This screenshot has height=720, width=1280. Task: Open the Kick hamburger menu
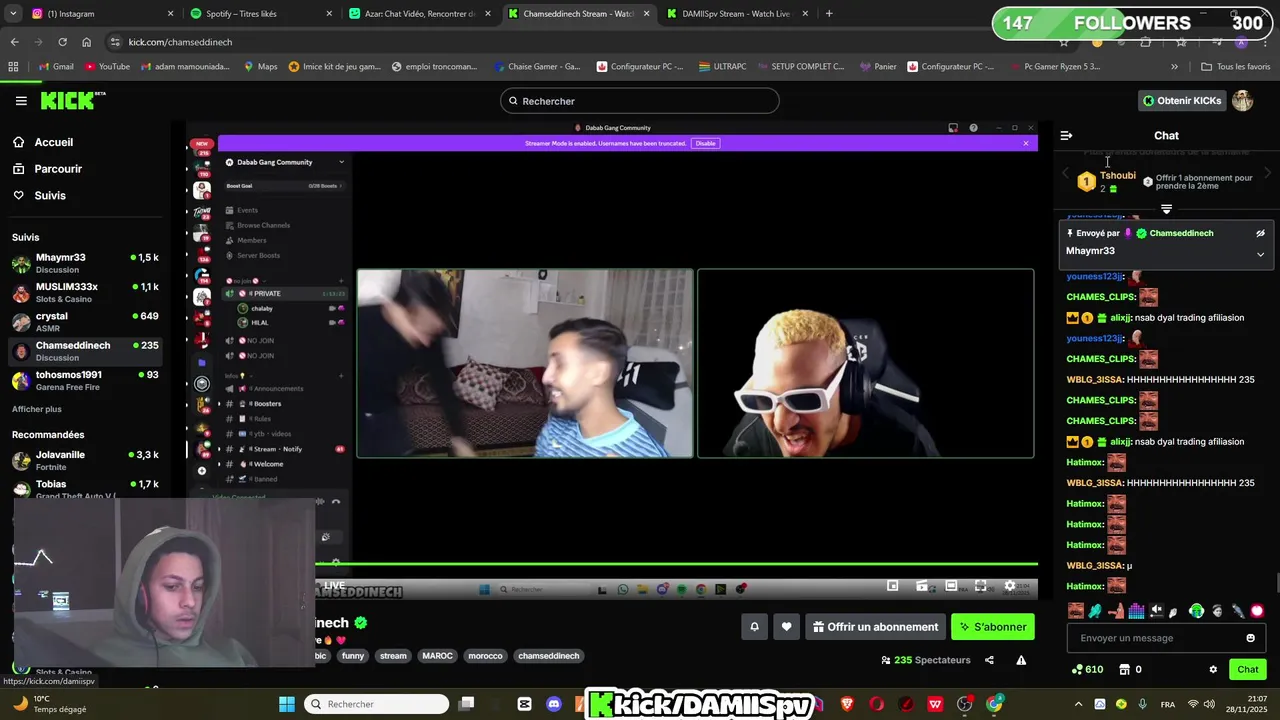tap(21, 101)
